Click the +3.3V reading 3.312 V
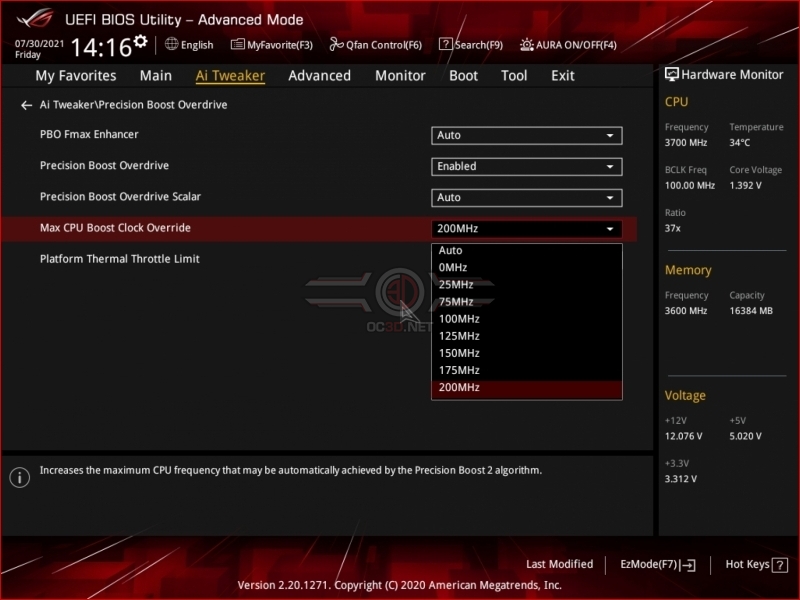 (x=681, y=480)
